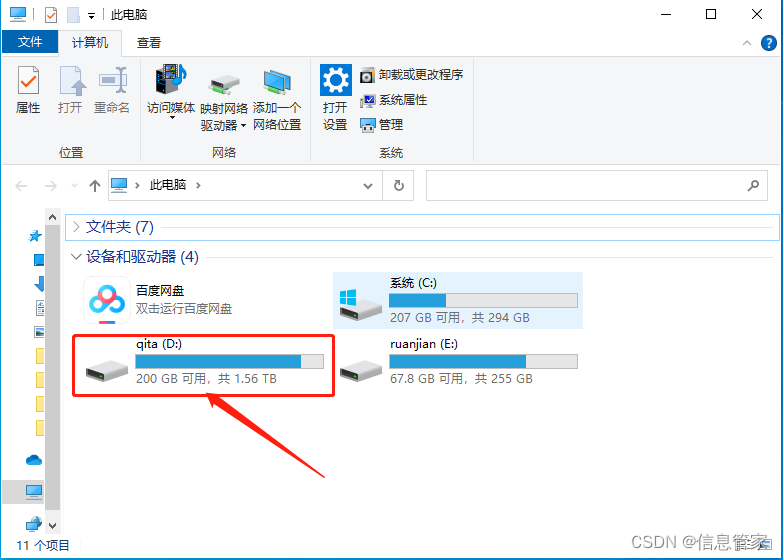Image resolution: width=783 pixels, height=560 pixels.
Task: Click the blue help question mark icon
Action: point(769,43)
